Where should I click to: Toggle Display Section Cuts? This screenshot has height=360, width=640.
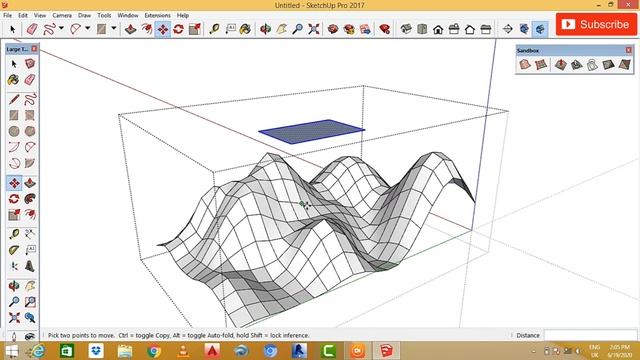pyautogui.click(x=540, y=29)
